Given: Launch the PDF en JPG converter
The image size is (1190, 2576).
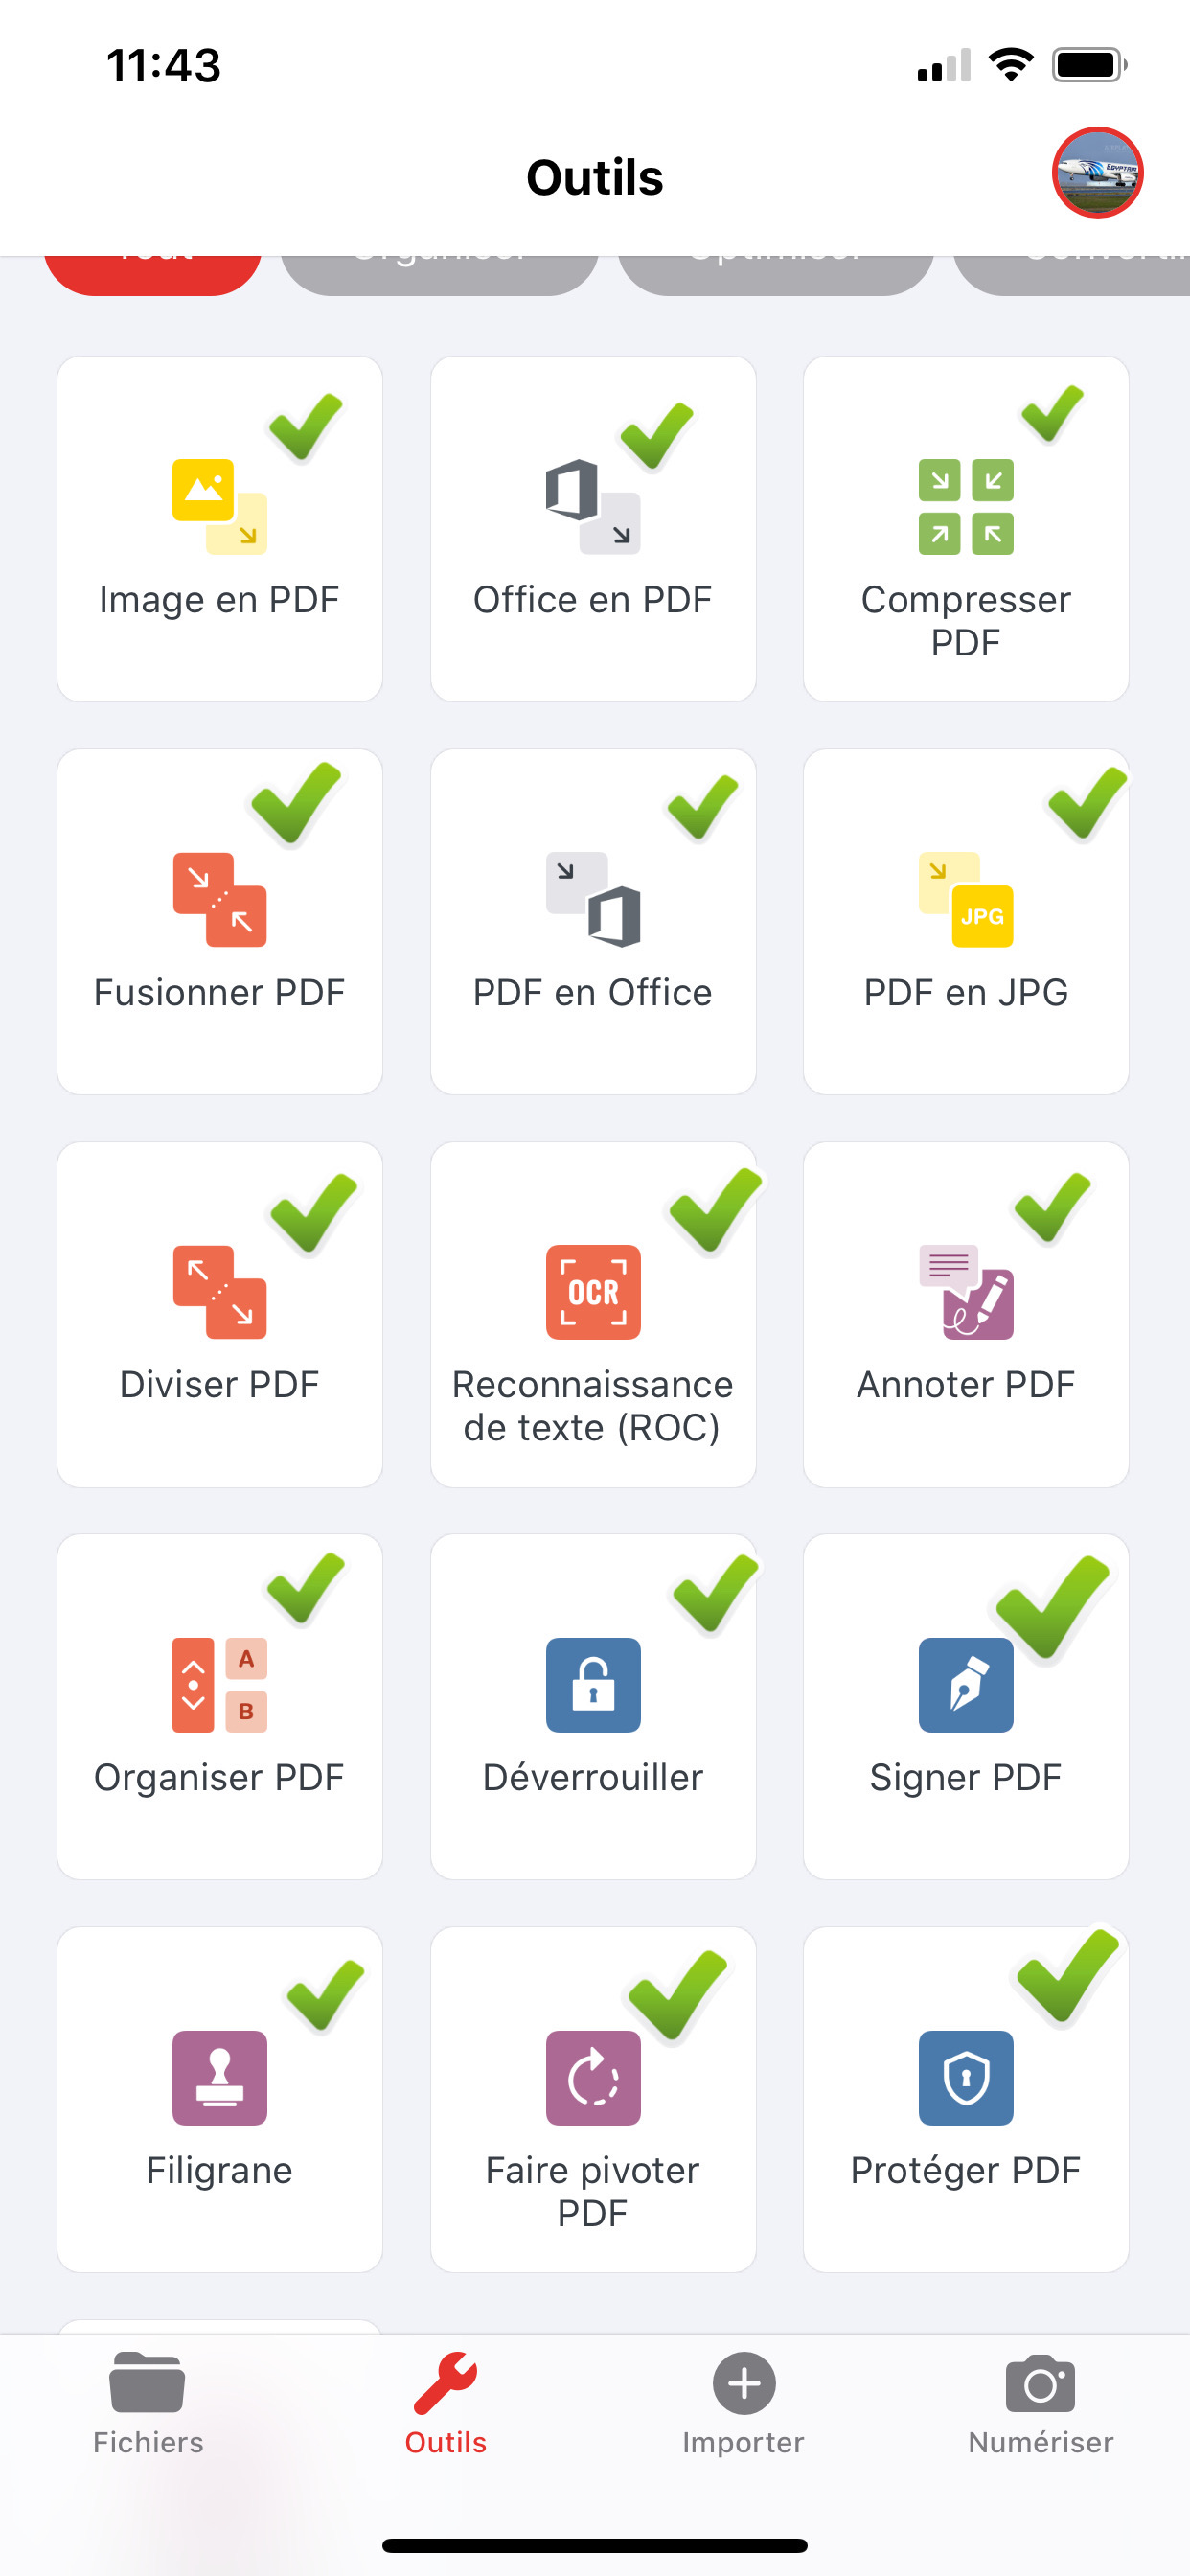Looking at the screenshot, I should point(965,922).
